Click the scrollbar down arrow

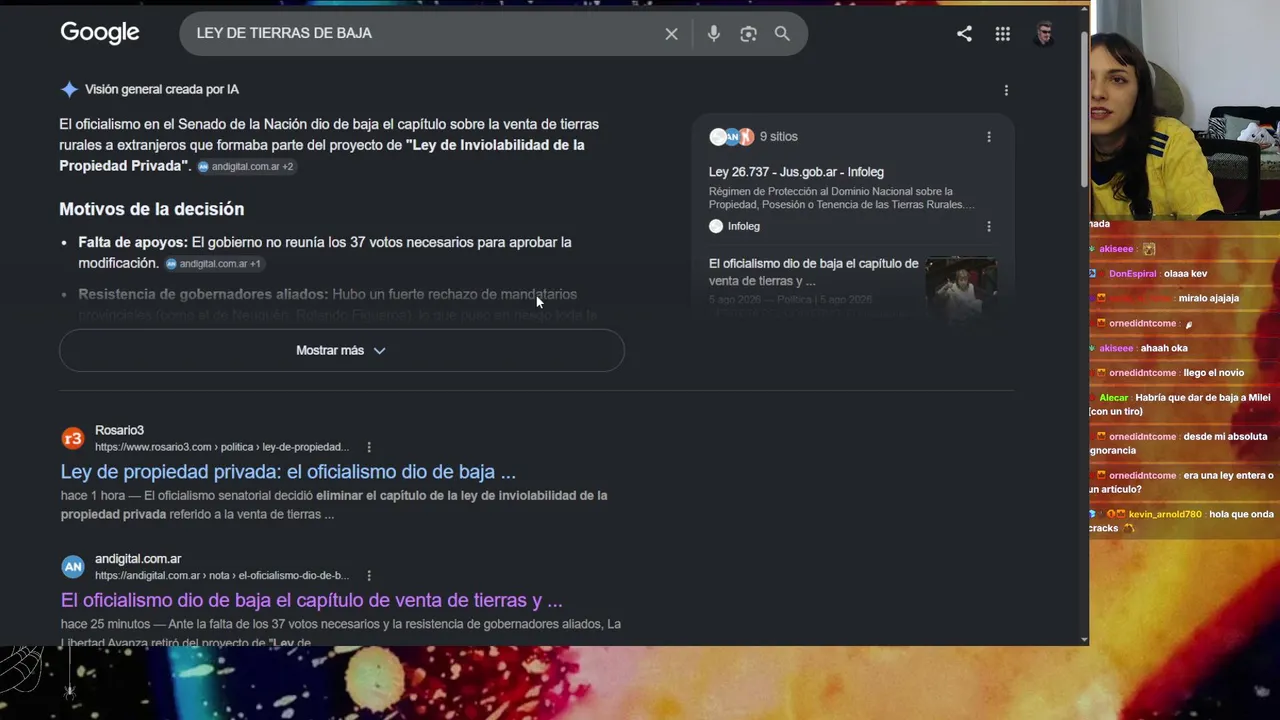coord(1084,640)
